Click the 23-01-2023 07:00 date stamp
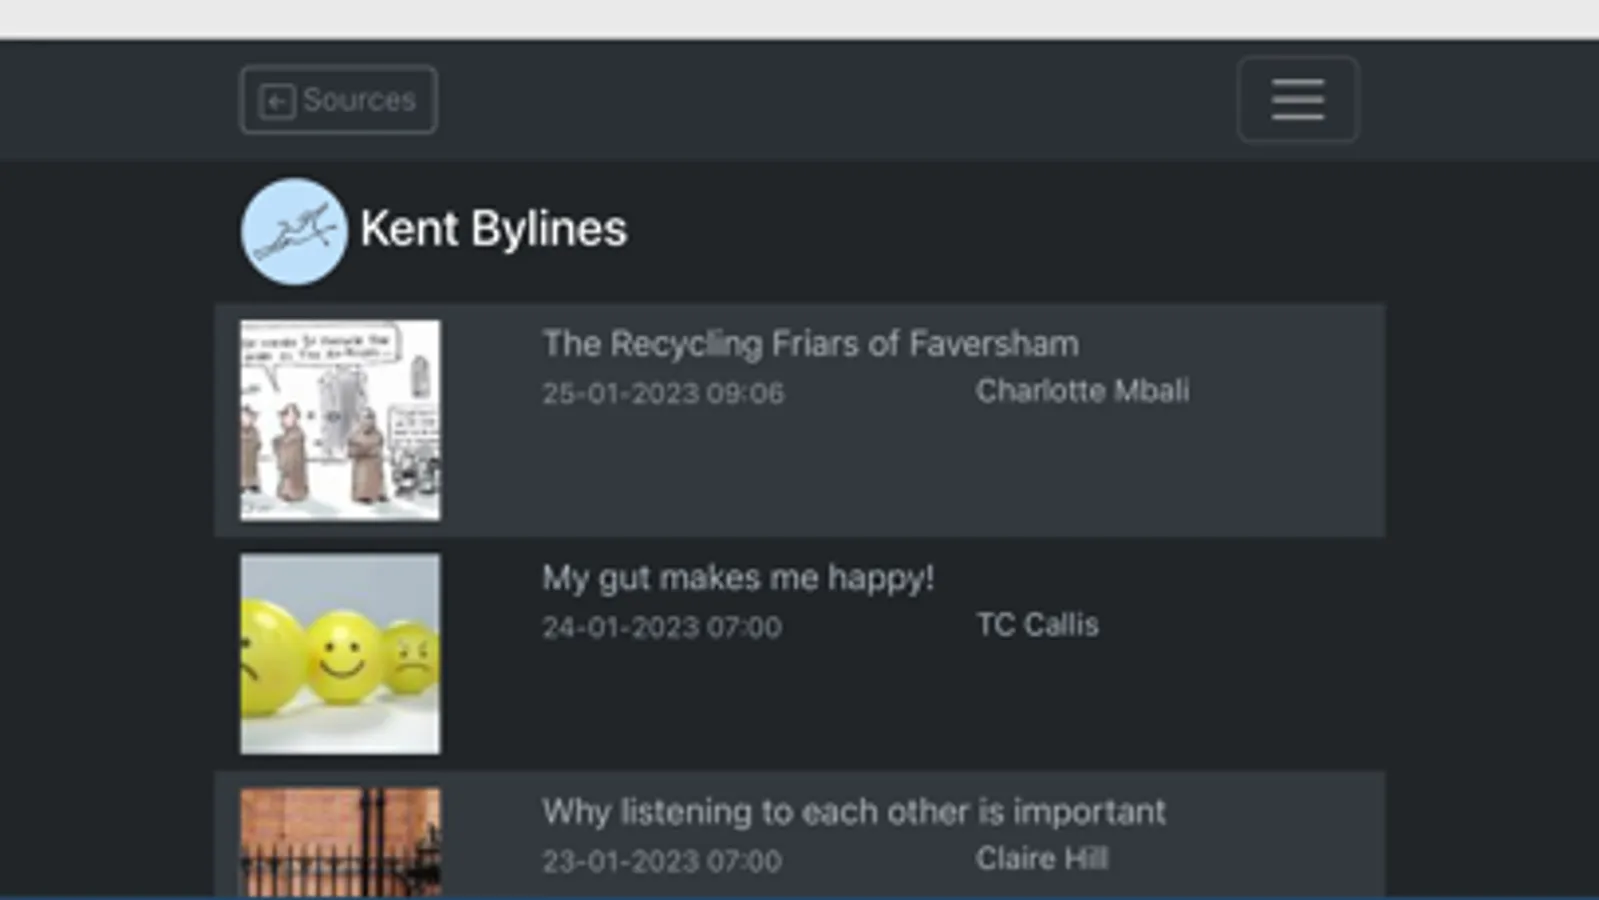The image size is (1599, 900). click(662, 861)
